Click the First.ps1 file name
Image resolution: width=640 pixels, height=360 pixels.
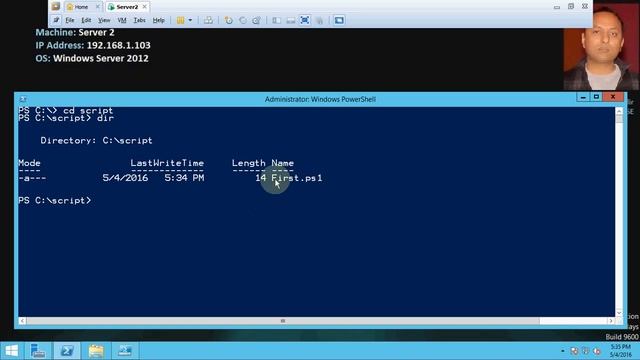coord(297,178)
